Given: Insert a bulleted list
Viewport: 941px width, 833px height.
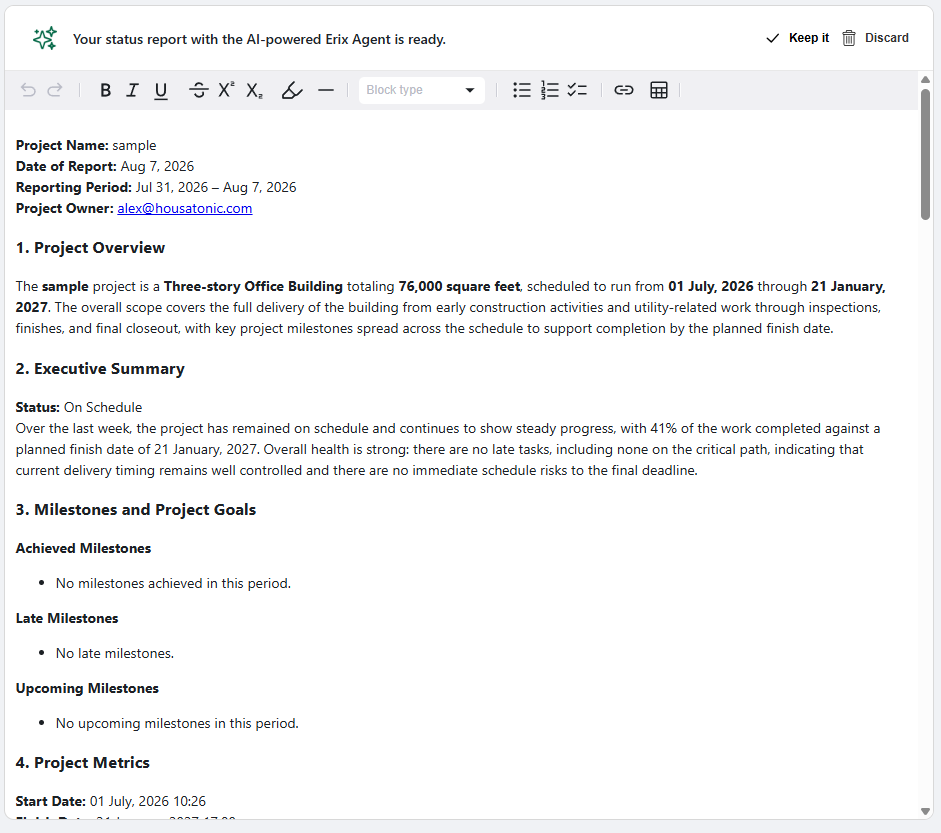Looking at the screenshot, I should (x=522, y=90).
